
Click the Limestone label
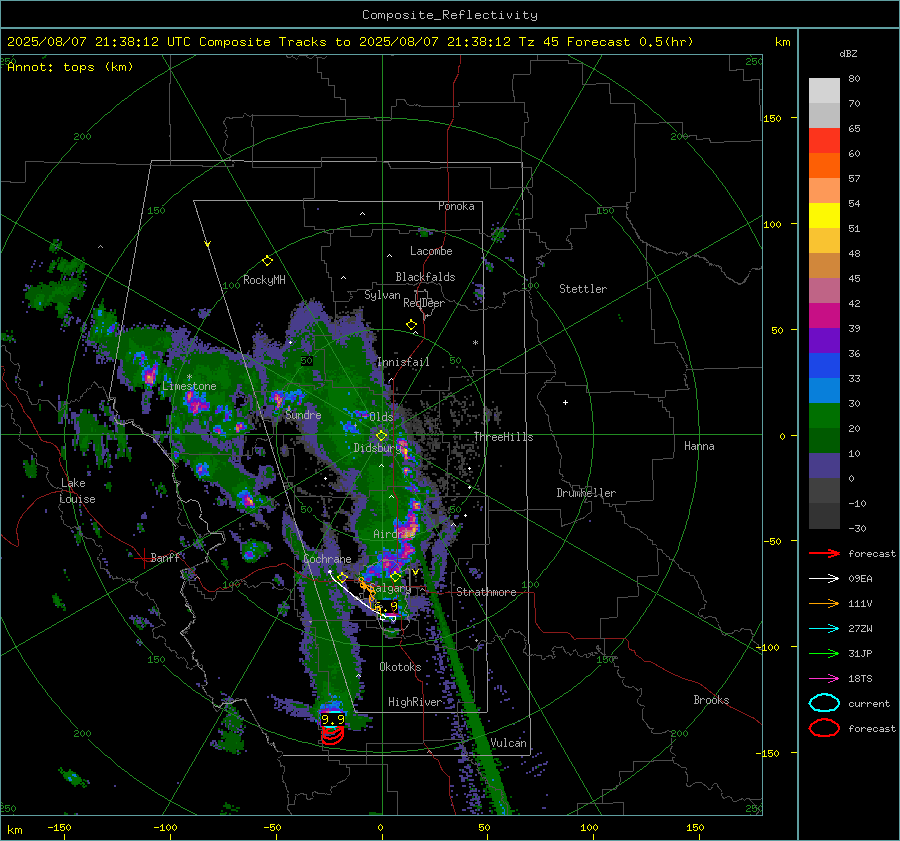[x=189, y=386]
